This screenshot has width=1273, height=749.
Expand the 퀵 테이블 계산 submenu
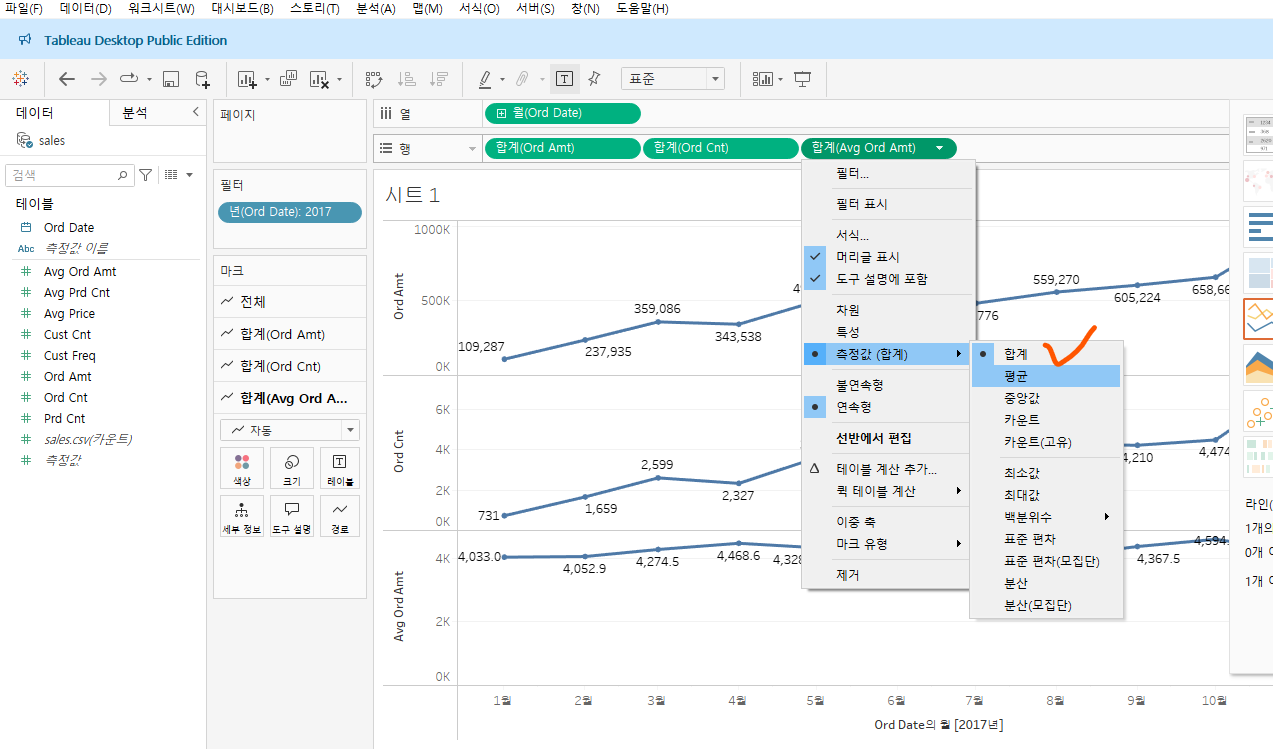tap(888, 491)
